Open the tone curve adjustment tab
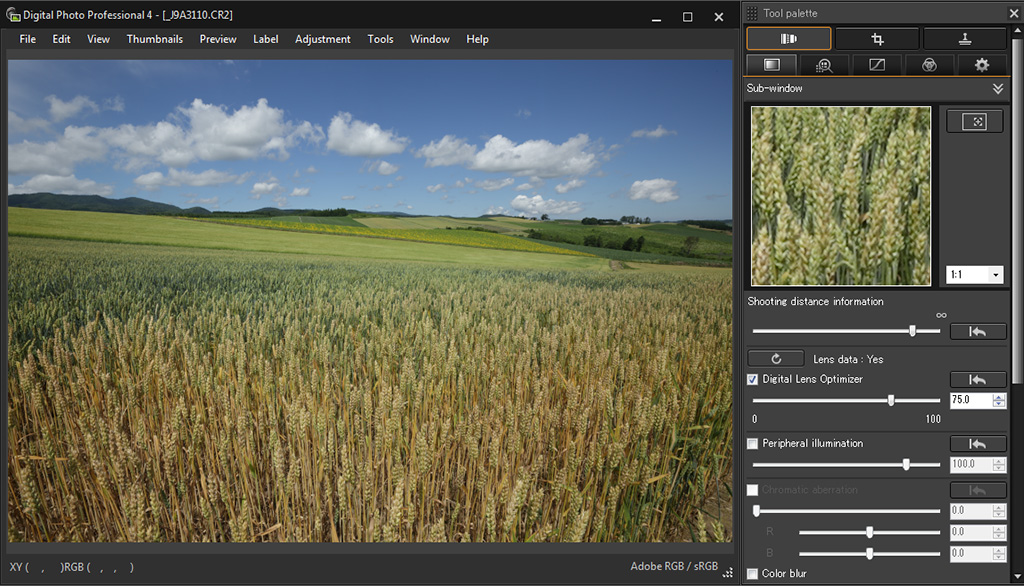 coord(877,65)
